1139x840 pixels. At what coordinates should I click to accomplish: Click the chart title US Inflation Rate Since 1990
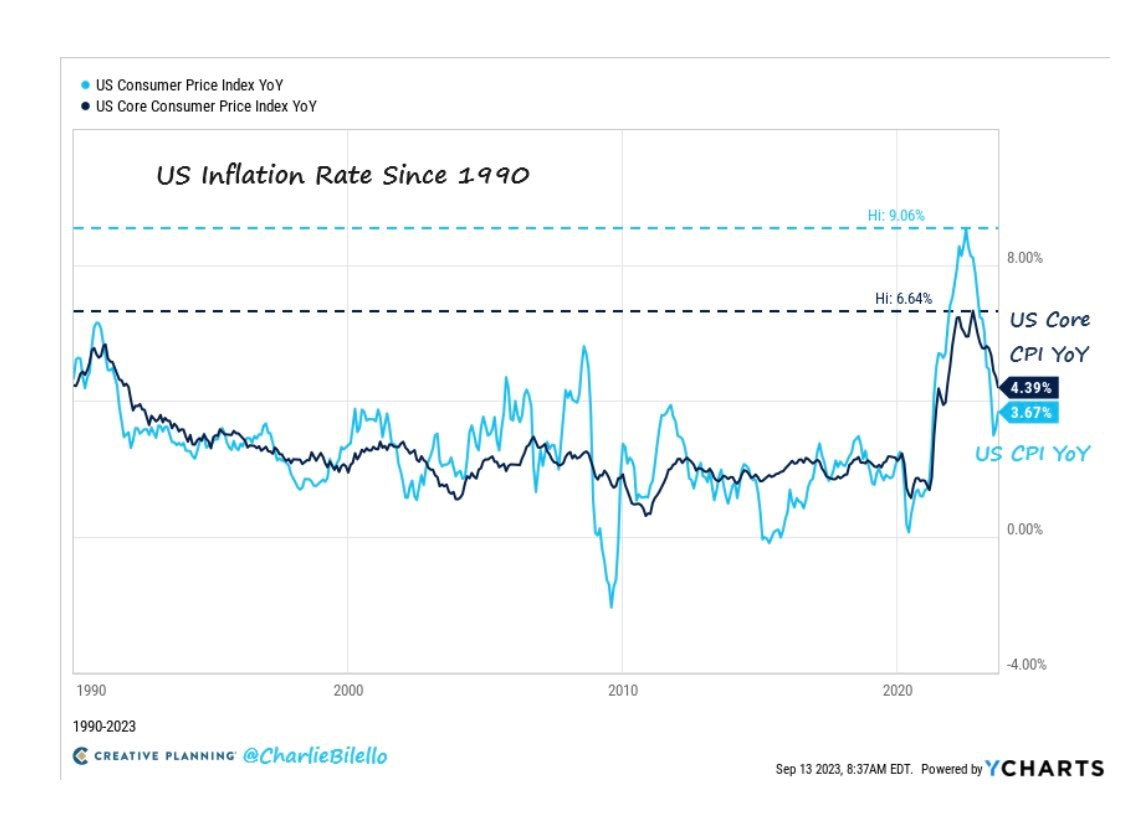(342, 176)
